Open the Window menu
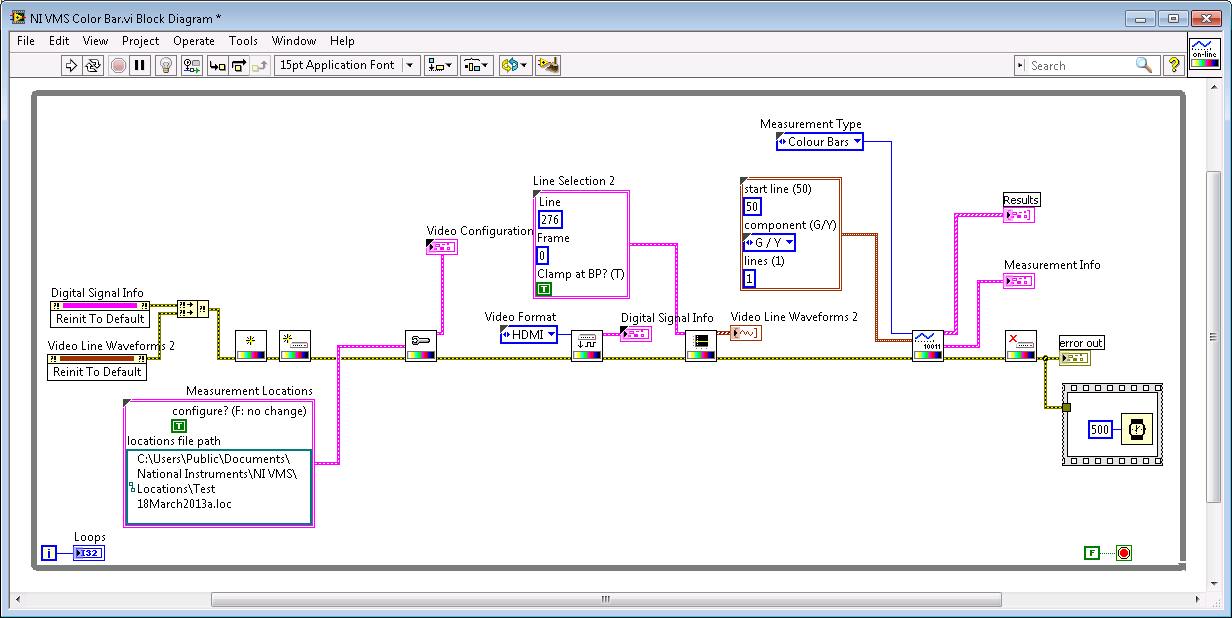The image size is (1232, 618). click(x=294, y=41)
